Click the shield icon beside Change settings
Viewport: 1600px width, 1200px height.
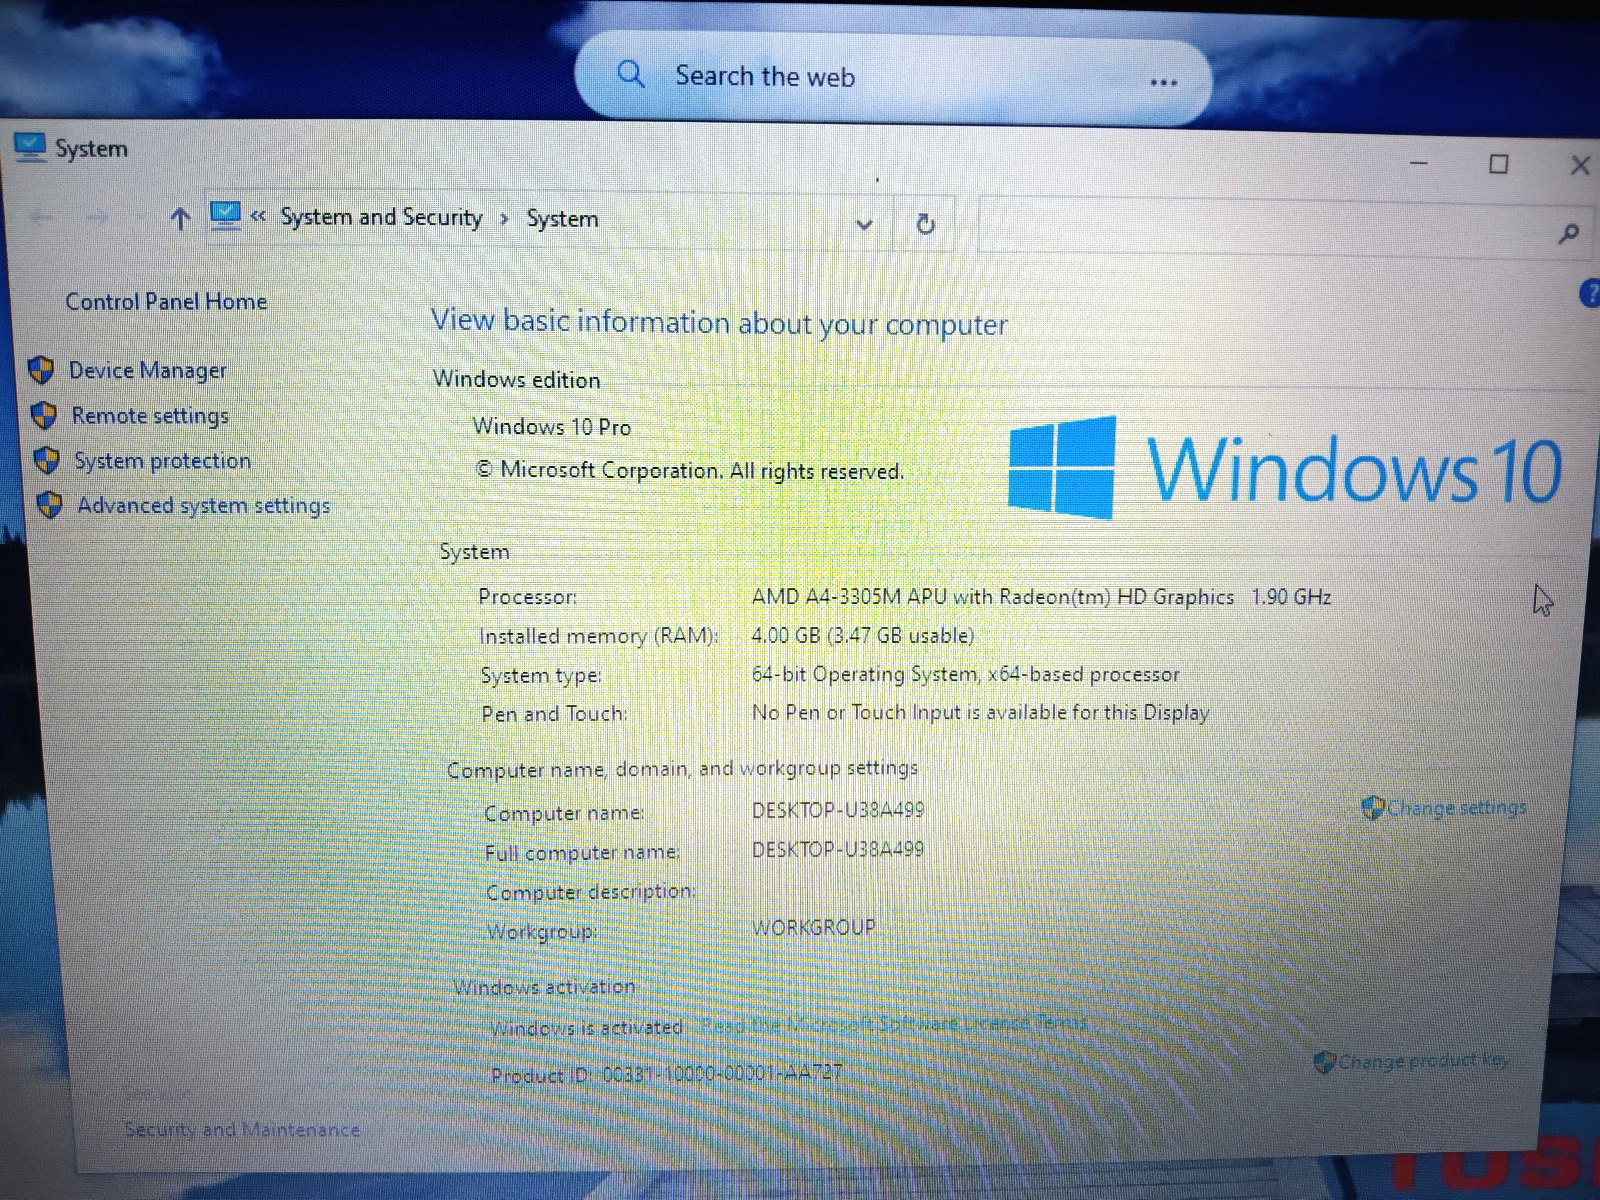(1373, 807)
